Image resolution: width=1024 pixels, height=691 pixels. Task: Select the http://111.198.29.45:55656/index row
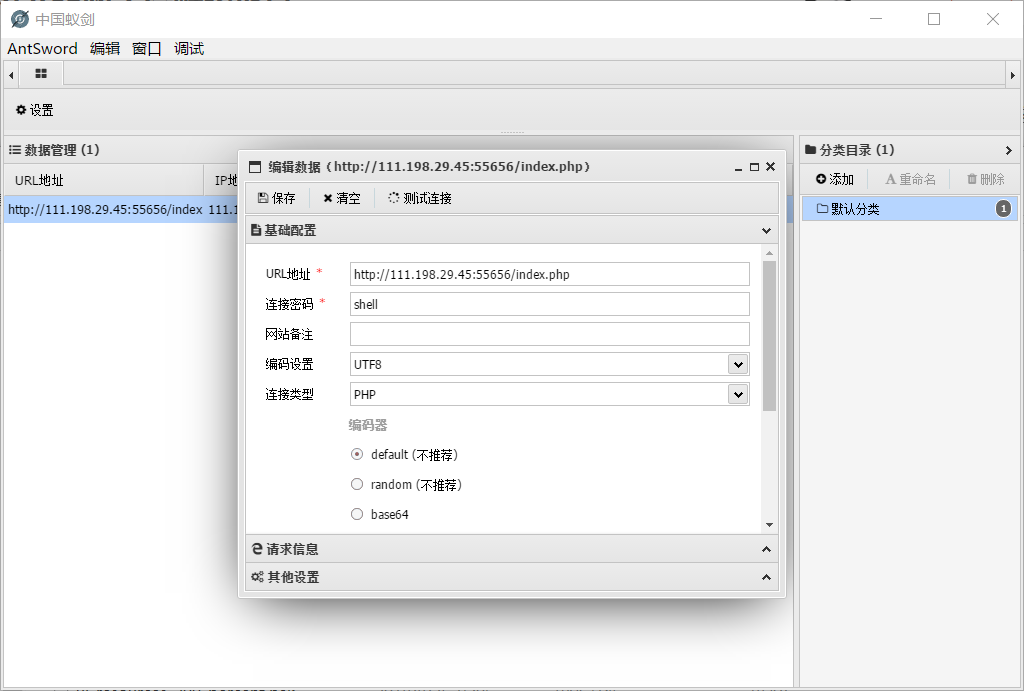[x=122, y=210]
